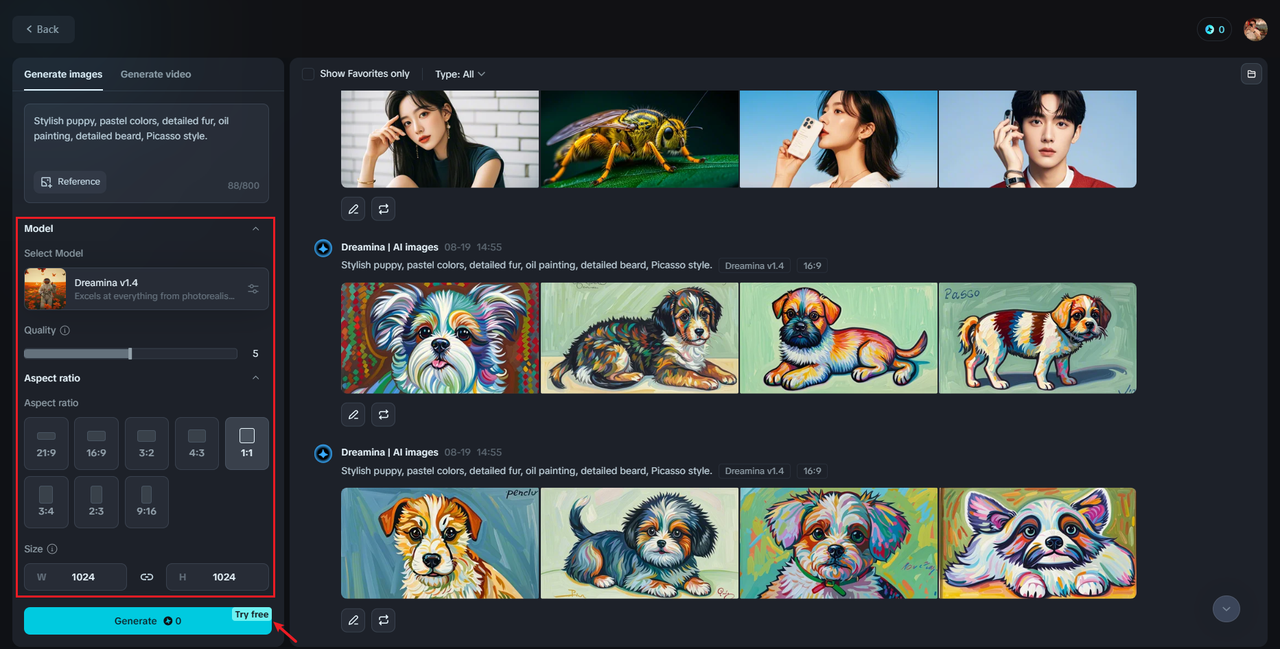The width and height of the screenshot is (1280, 649).
Task: Open the lying dark puppy on teal painting
Action: [x=639, y=338]
